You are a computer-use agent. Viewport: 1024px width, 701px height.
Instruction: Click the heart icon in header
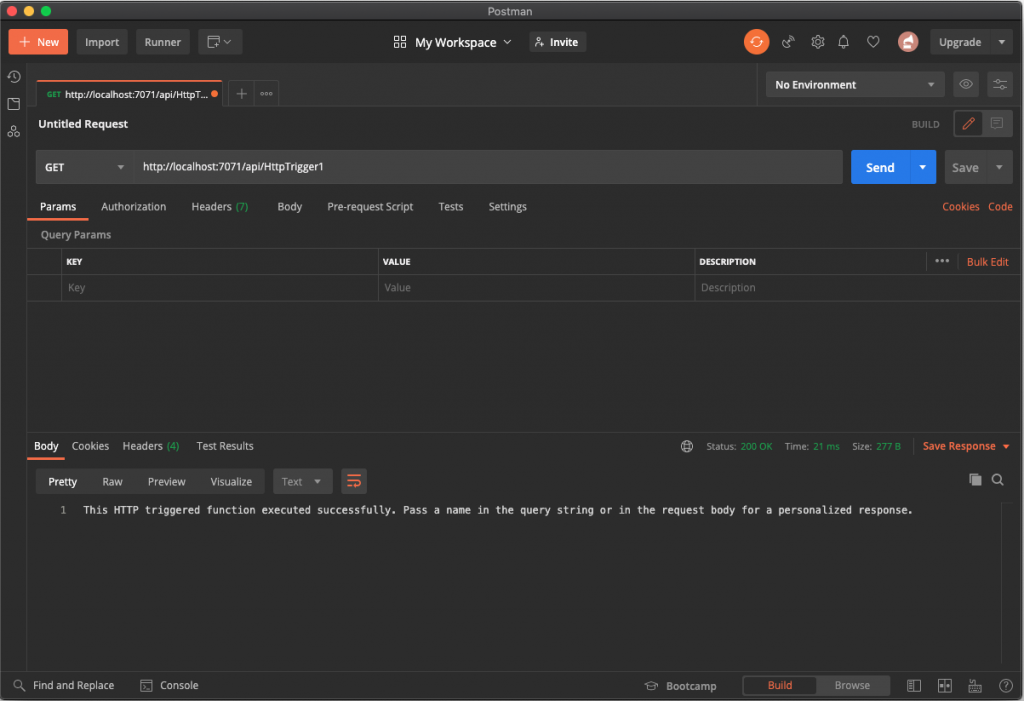[873, 42]
